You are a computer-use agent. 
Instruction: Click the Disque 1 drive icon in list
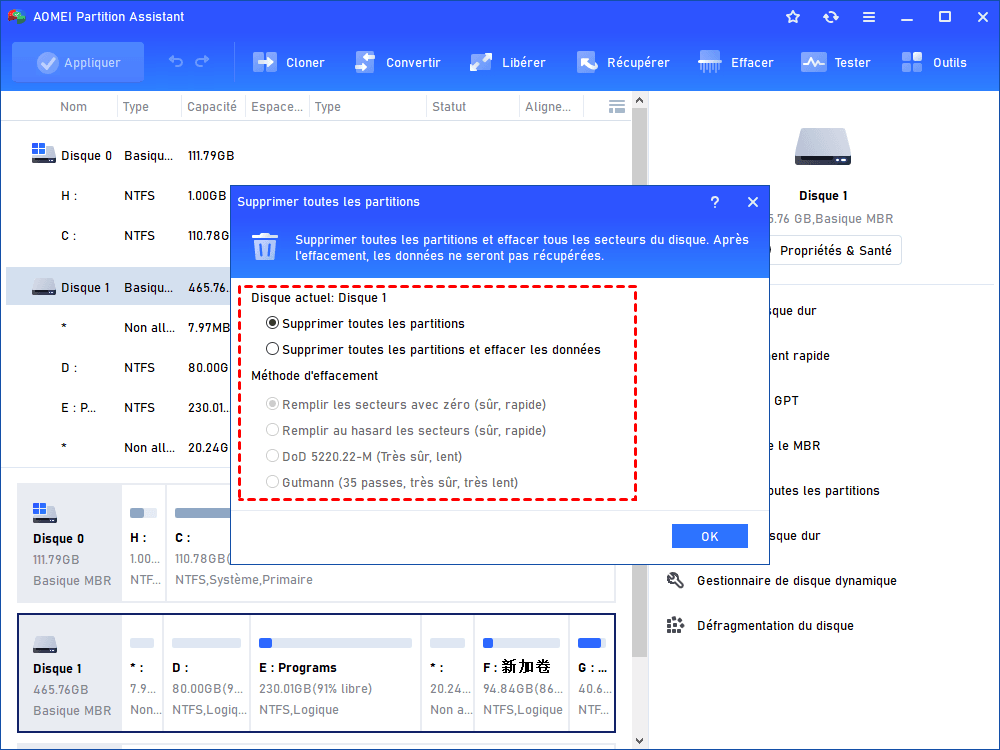coord(43,287)
